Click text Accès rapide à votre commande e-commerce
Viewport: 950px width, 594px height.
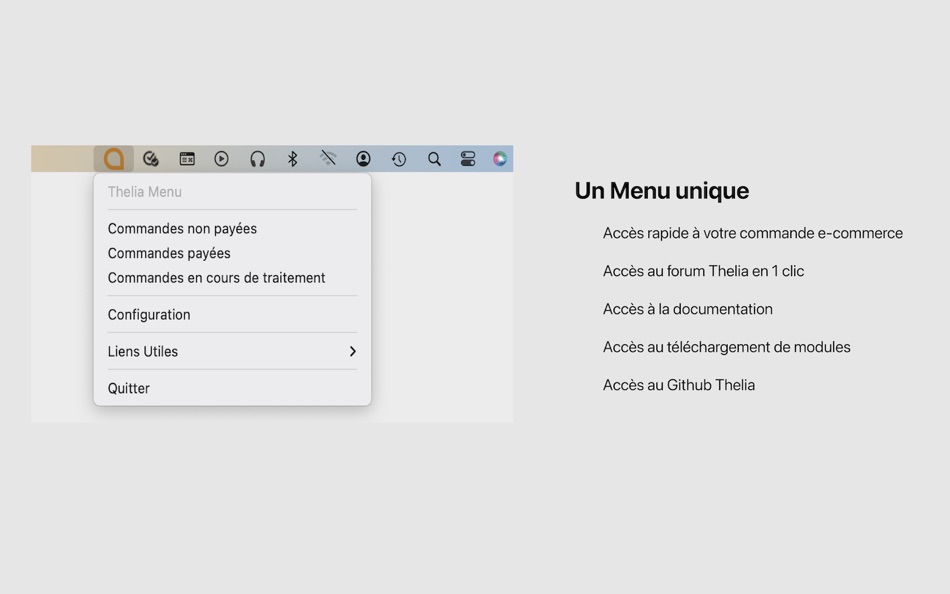[x=752, y=233]
